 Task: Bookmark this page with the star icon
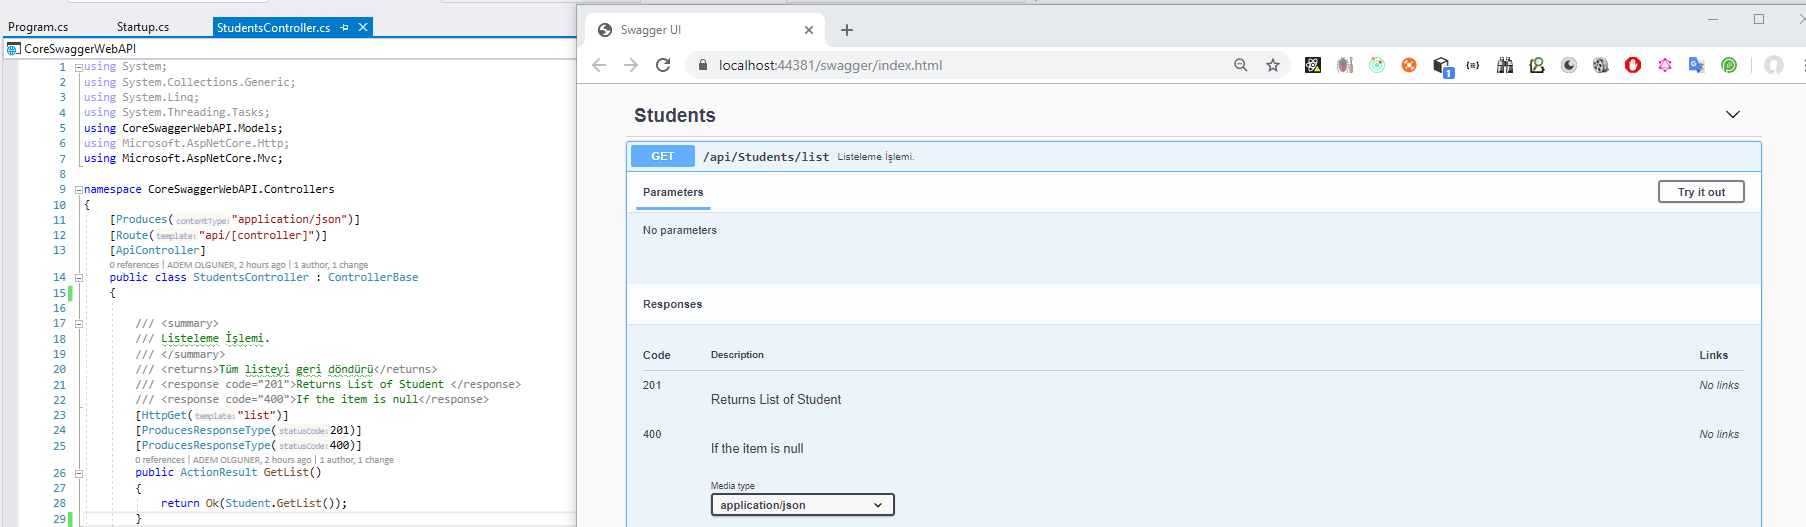point(1273,65)
